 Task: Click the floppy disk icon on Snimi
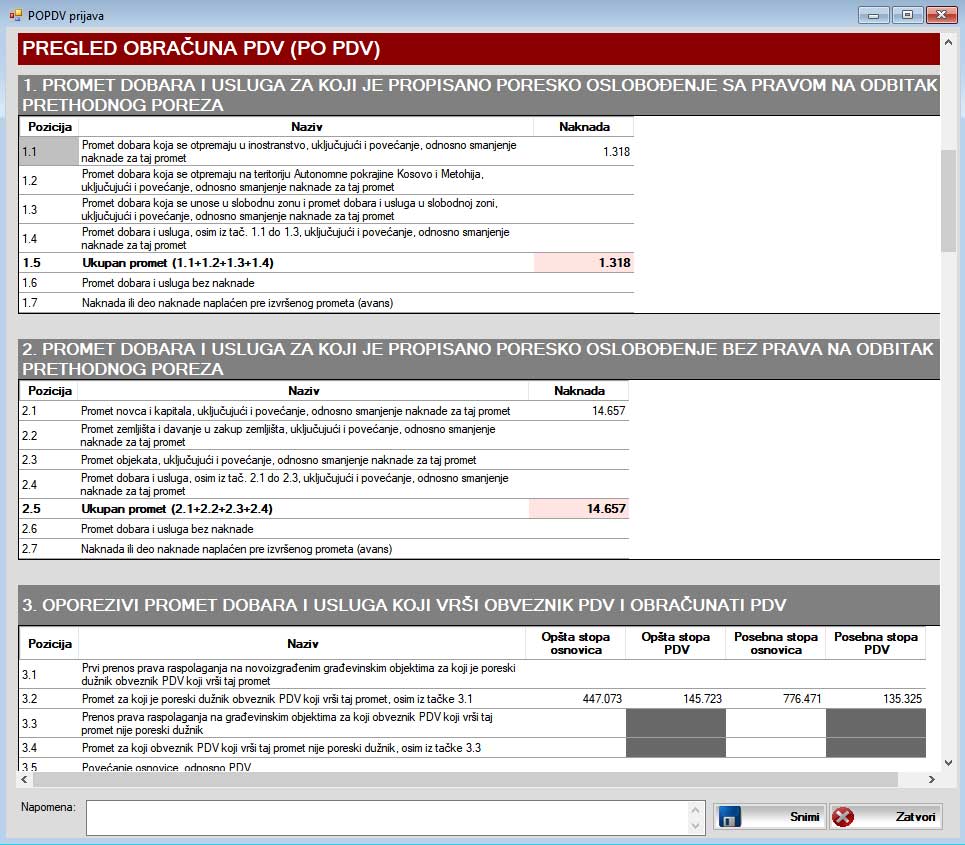[729, 817]
